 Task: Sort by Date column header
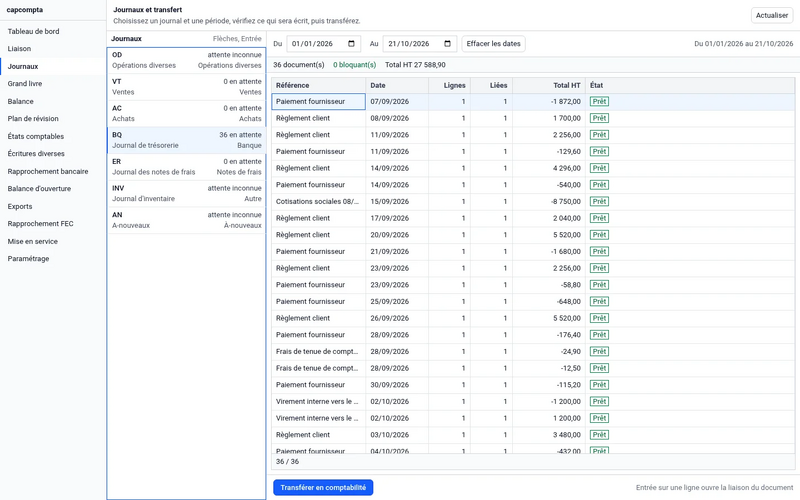(397, 85)
